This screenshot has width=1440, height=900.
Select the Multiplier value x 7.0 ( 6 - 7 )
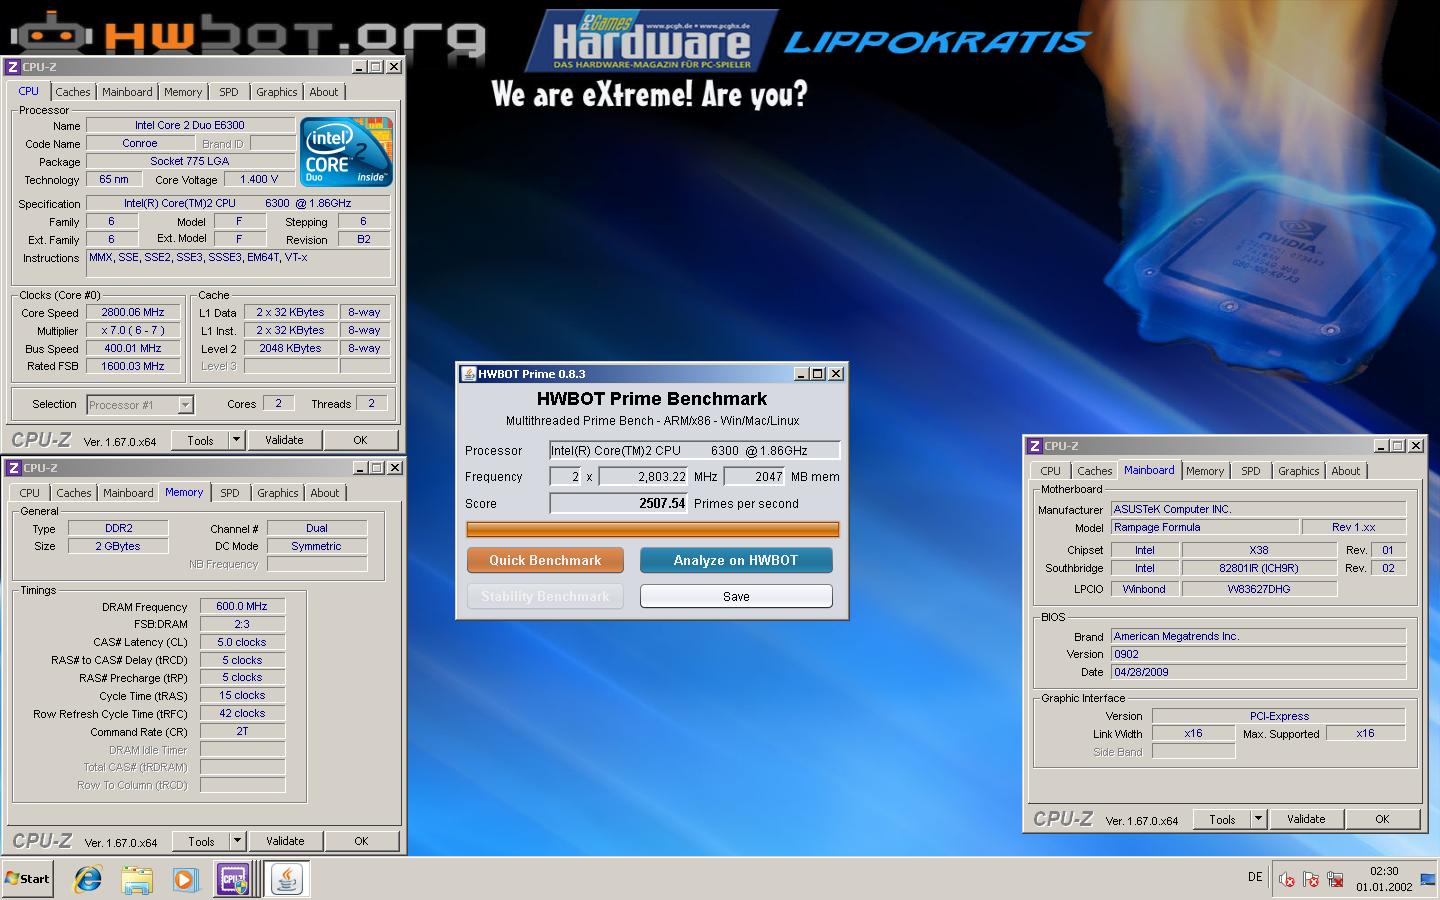[x=133, y=331]
